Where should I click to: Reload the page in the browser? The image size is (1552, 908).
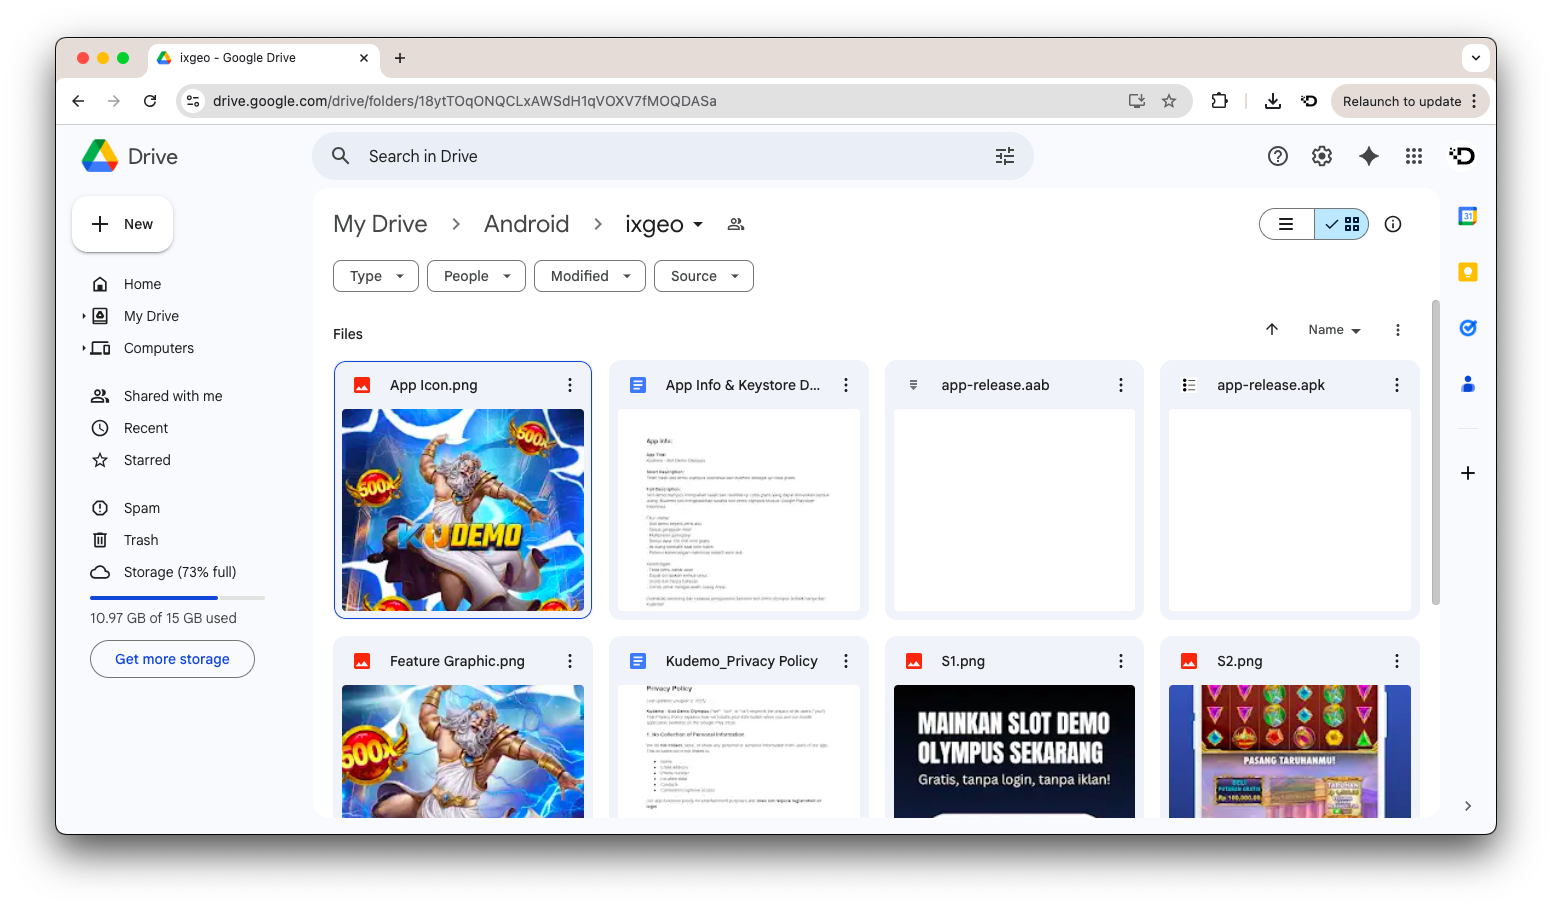(150, 101)
